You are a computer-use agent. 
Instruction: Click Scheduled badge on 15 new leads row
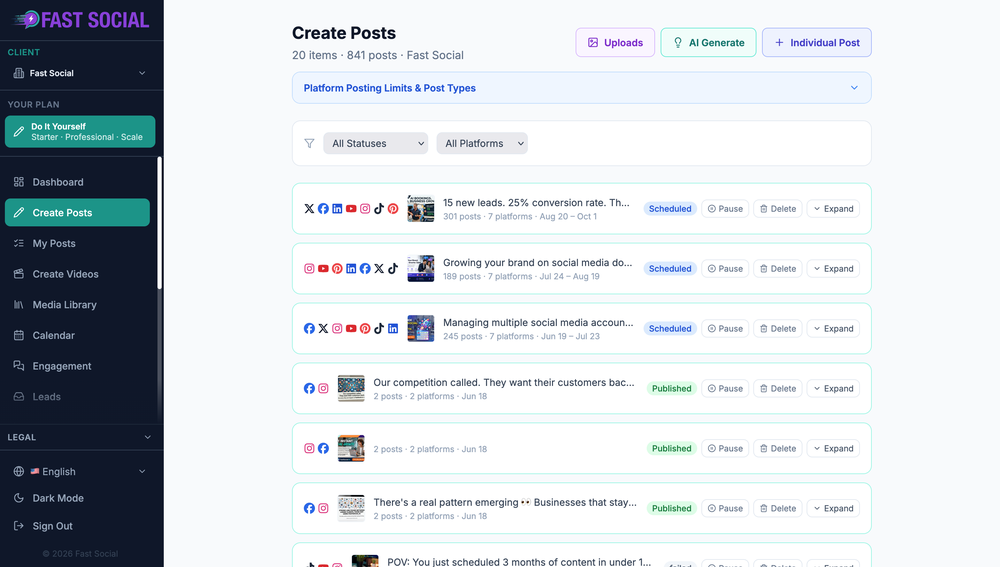click(670, 209)
